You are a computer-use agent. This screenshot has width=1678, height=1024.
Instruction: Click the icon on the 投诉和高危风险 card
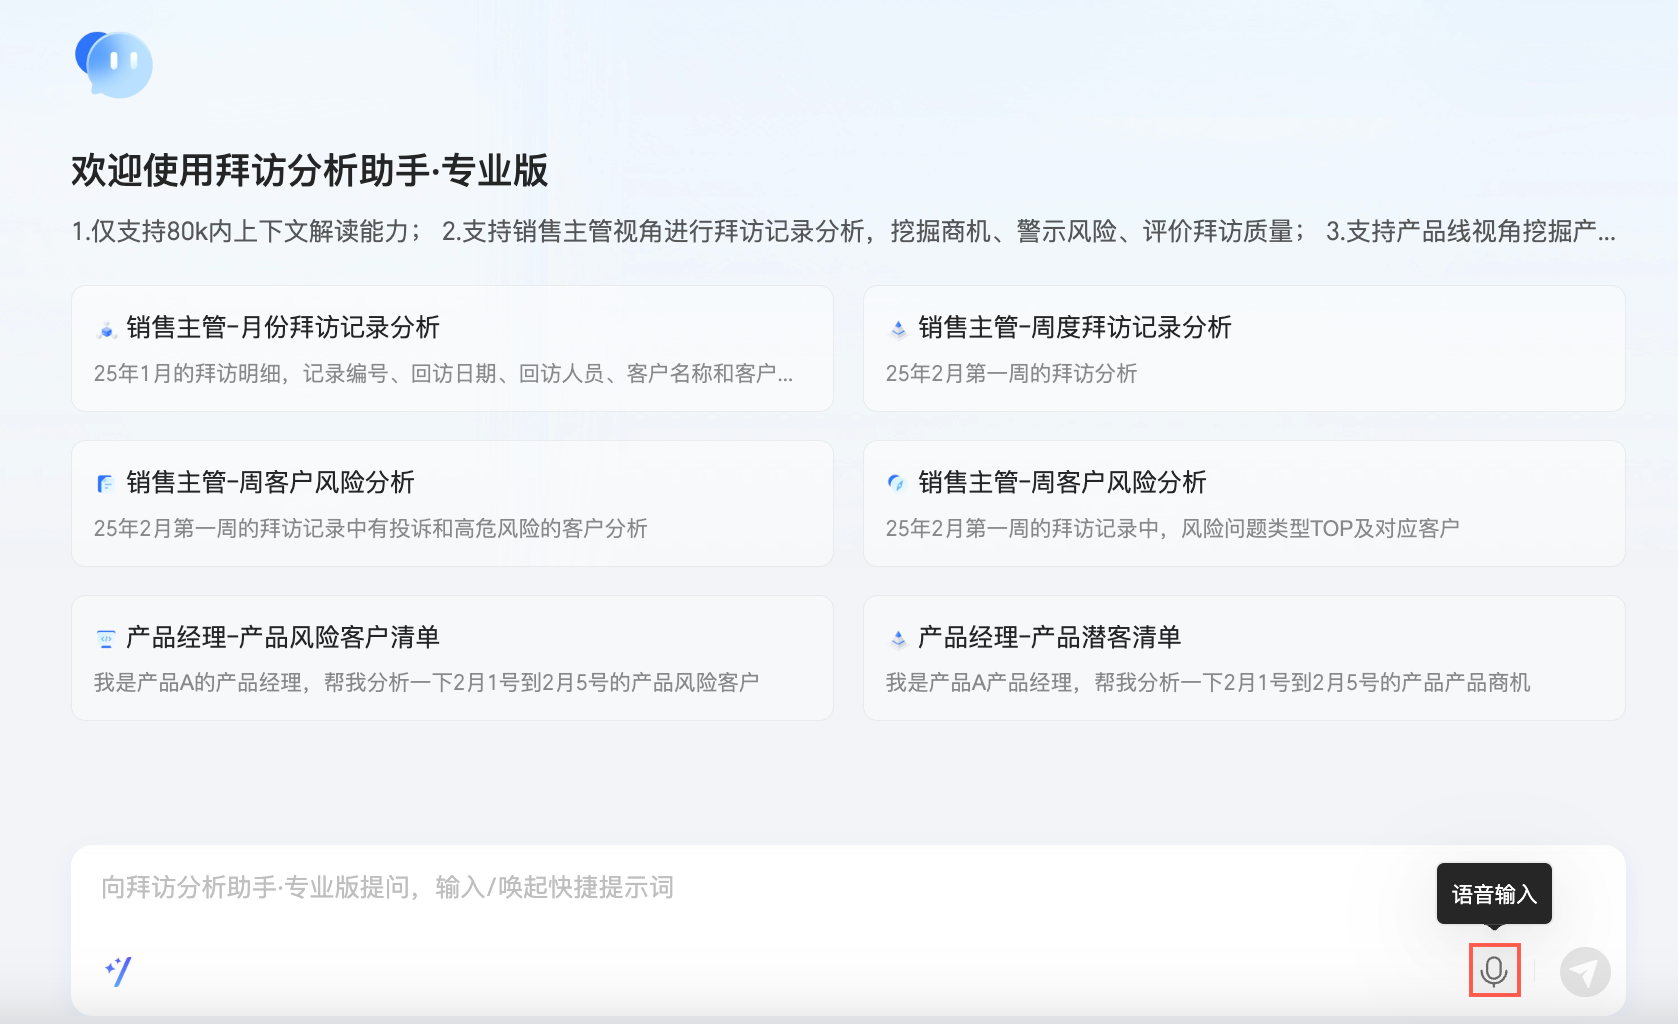[x=106, y=483]
